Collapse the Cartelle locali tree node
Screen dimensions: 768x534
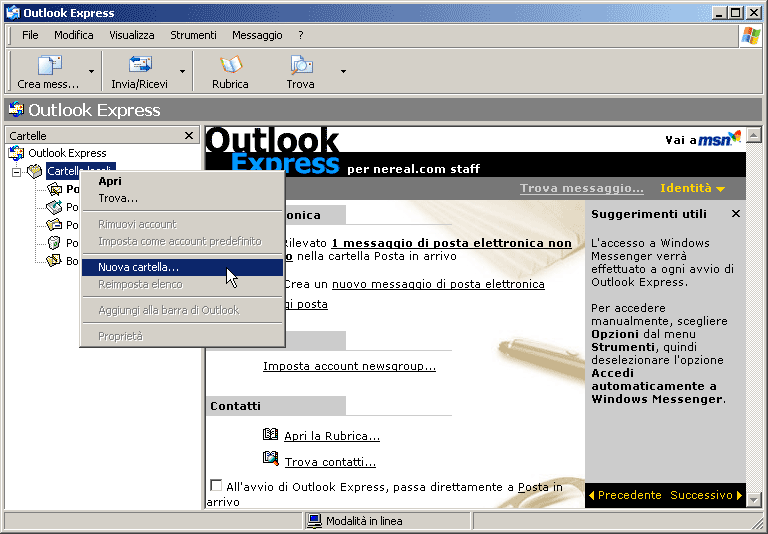[x=17, y=172]
